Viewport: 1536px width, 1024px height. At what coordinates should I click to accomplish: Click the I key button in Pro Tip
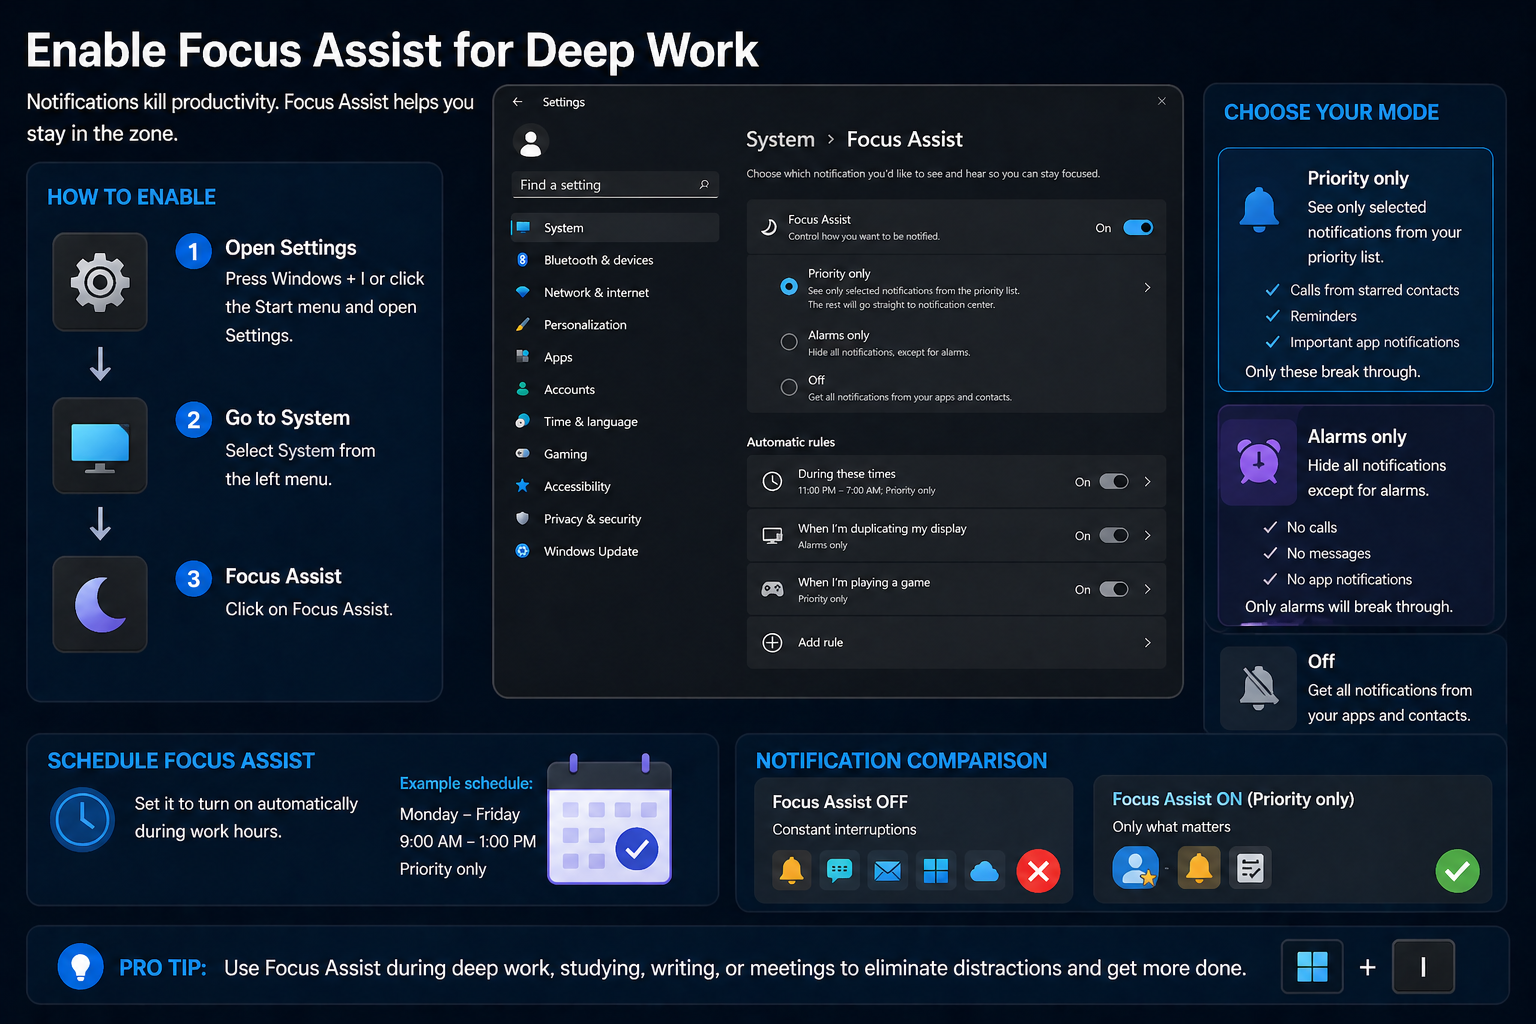point(1423,967)
